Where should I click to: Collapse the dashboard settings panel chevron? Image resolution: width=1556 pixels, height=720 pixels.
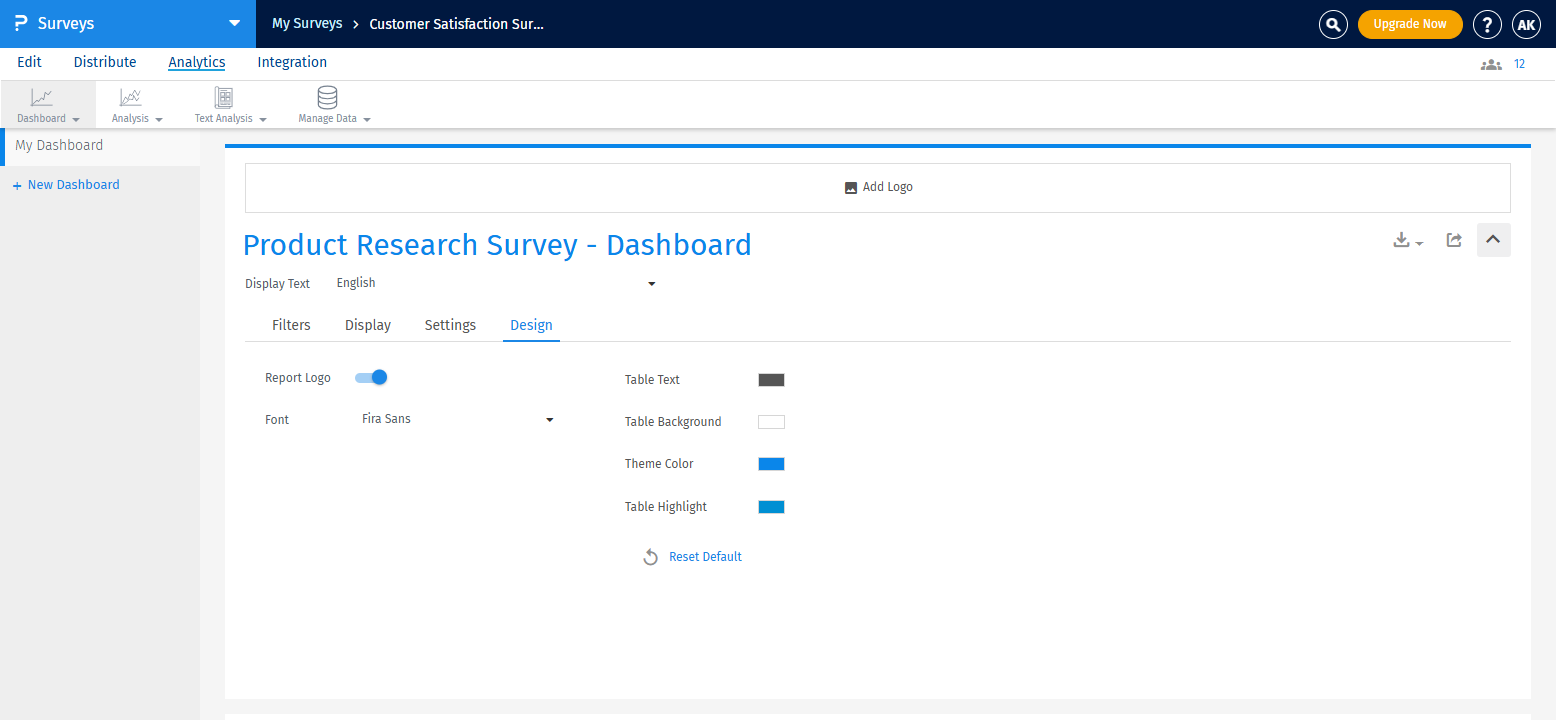pos(1493,240)
